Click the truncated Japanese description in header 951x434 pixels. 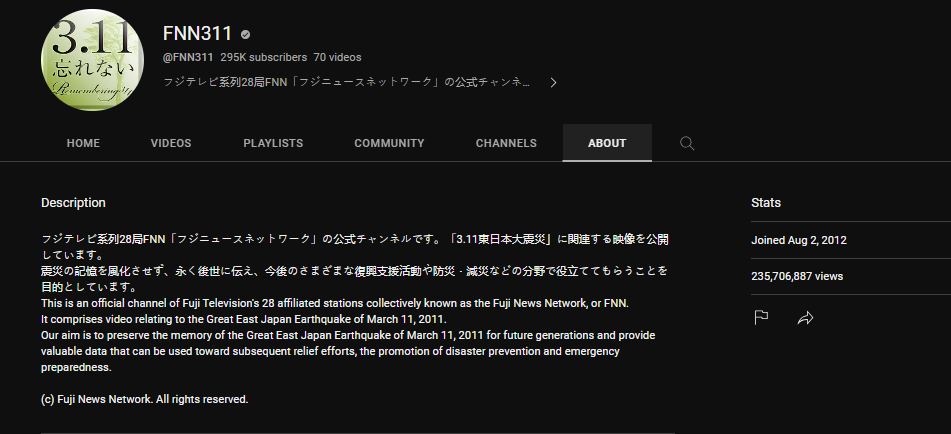pos(347,82)
